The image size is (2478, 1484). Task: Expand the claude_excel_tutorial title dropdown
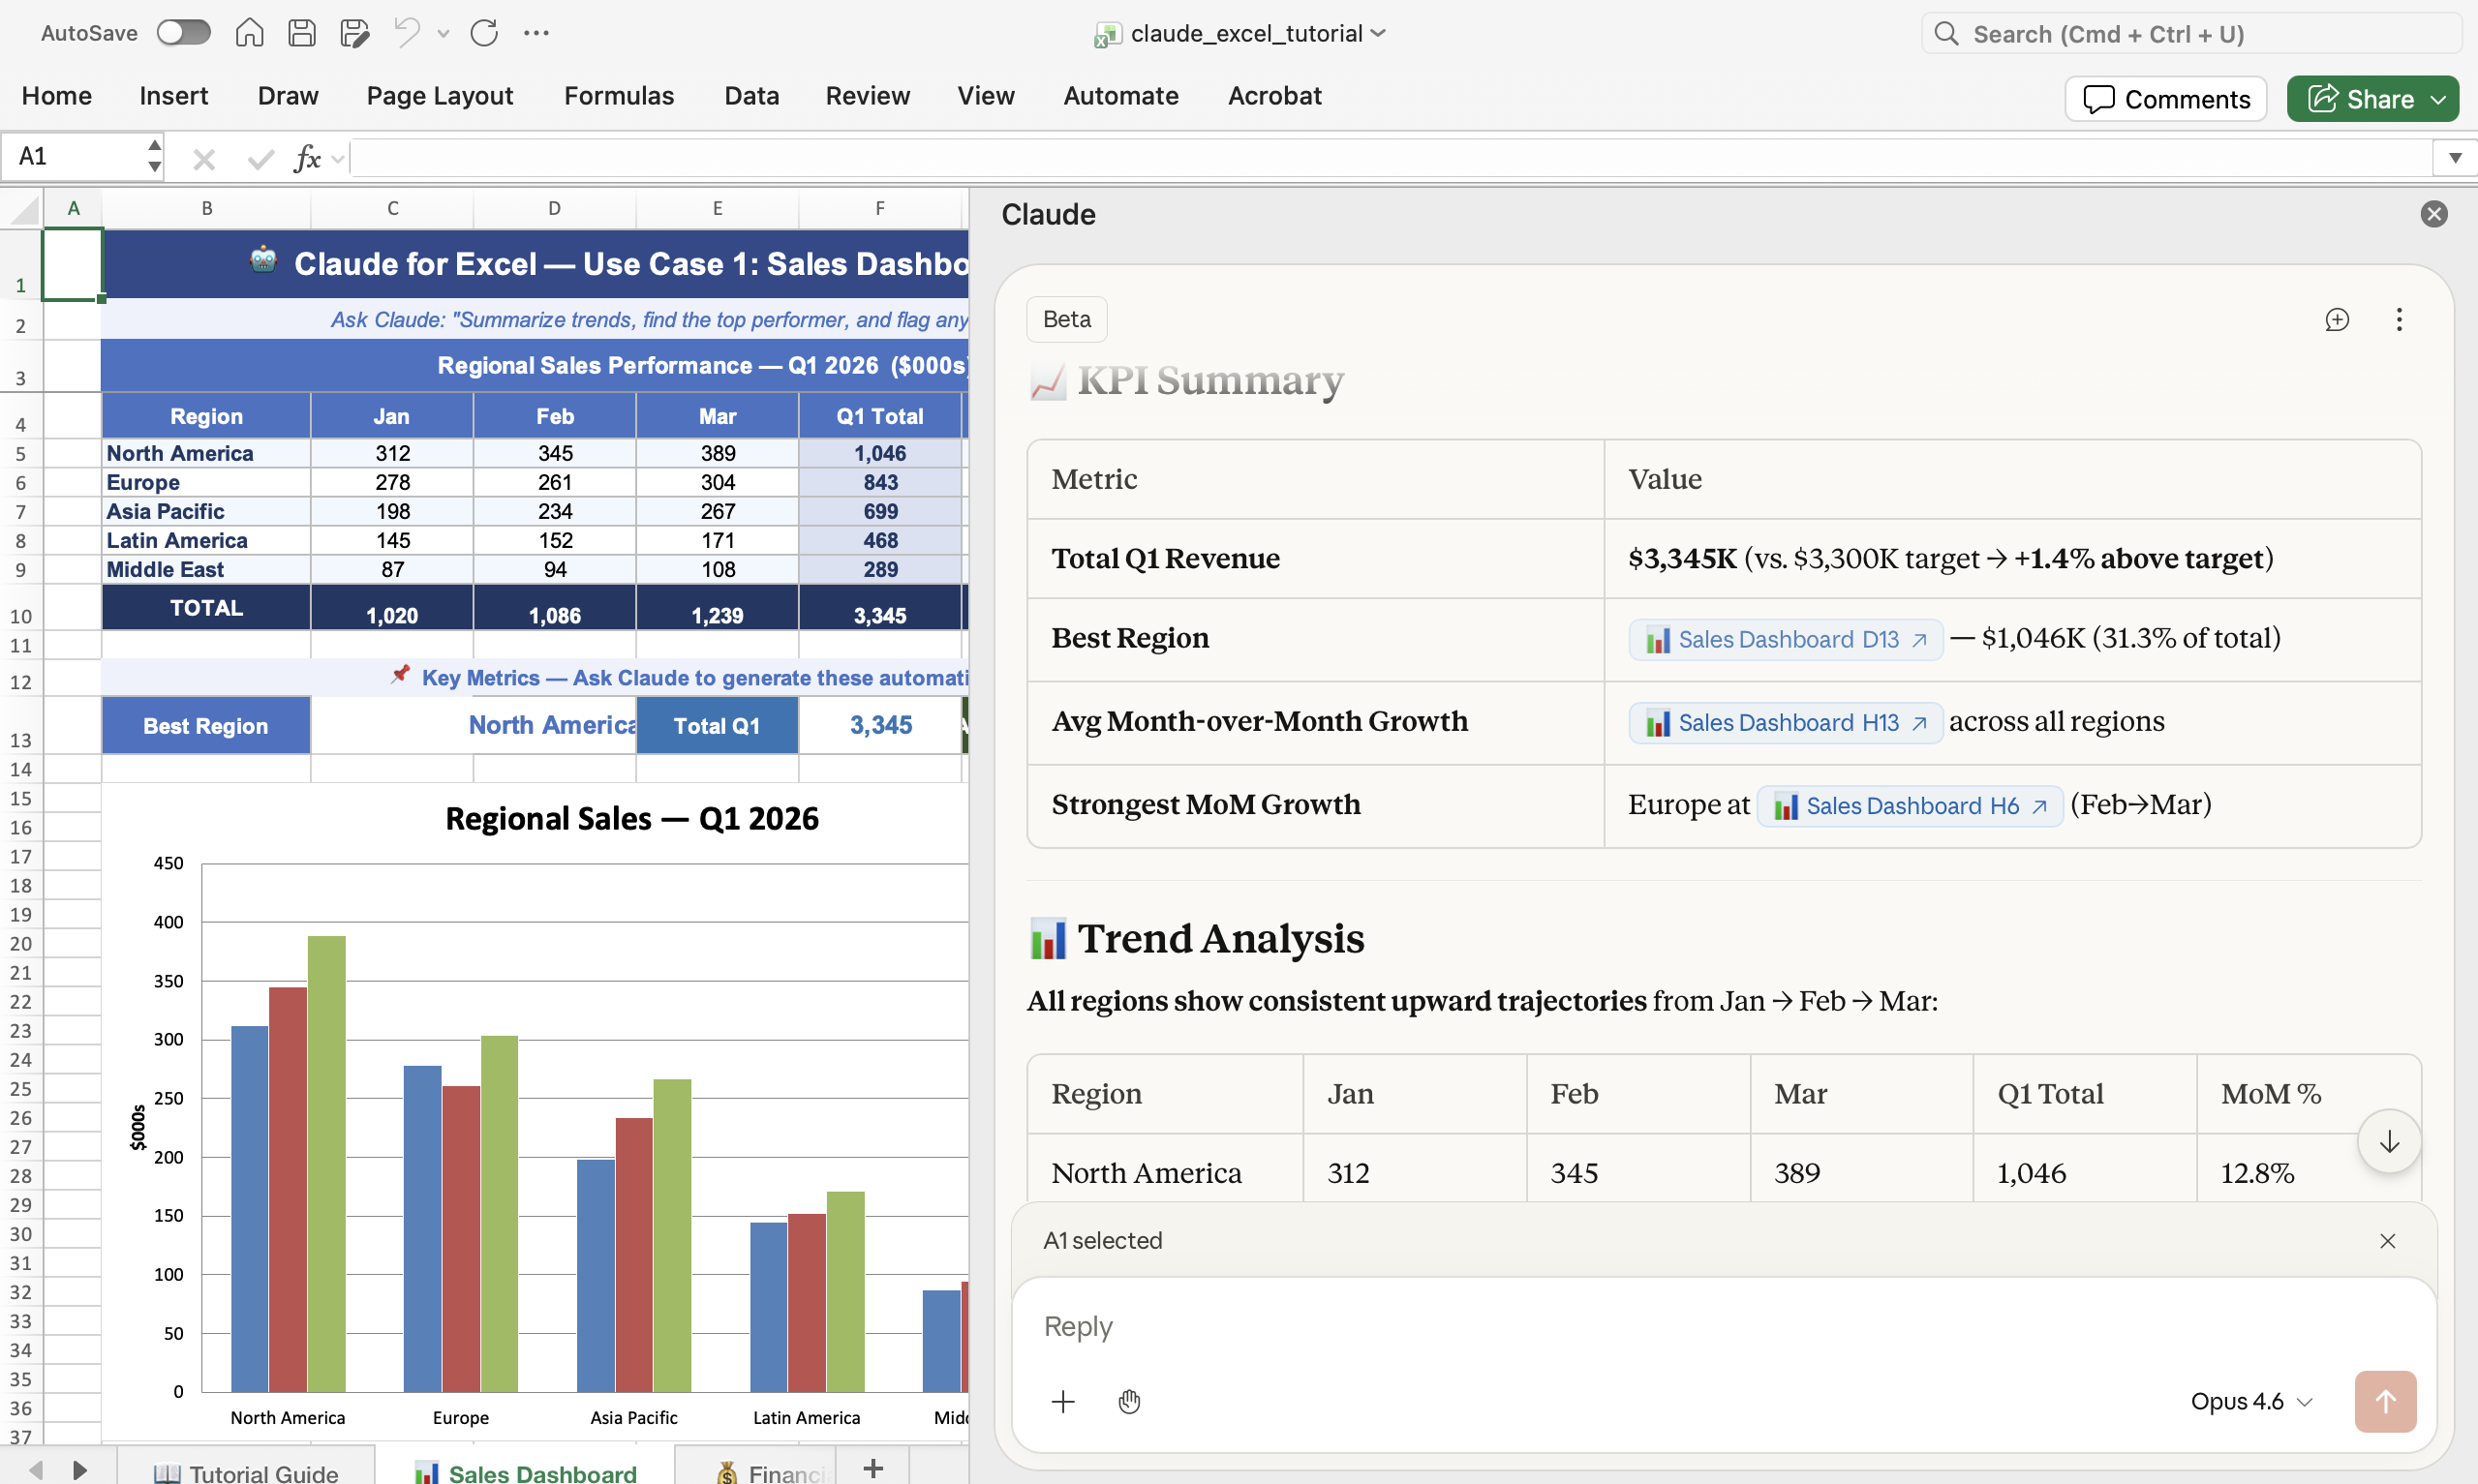point(1379,33)
